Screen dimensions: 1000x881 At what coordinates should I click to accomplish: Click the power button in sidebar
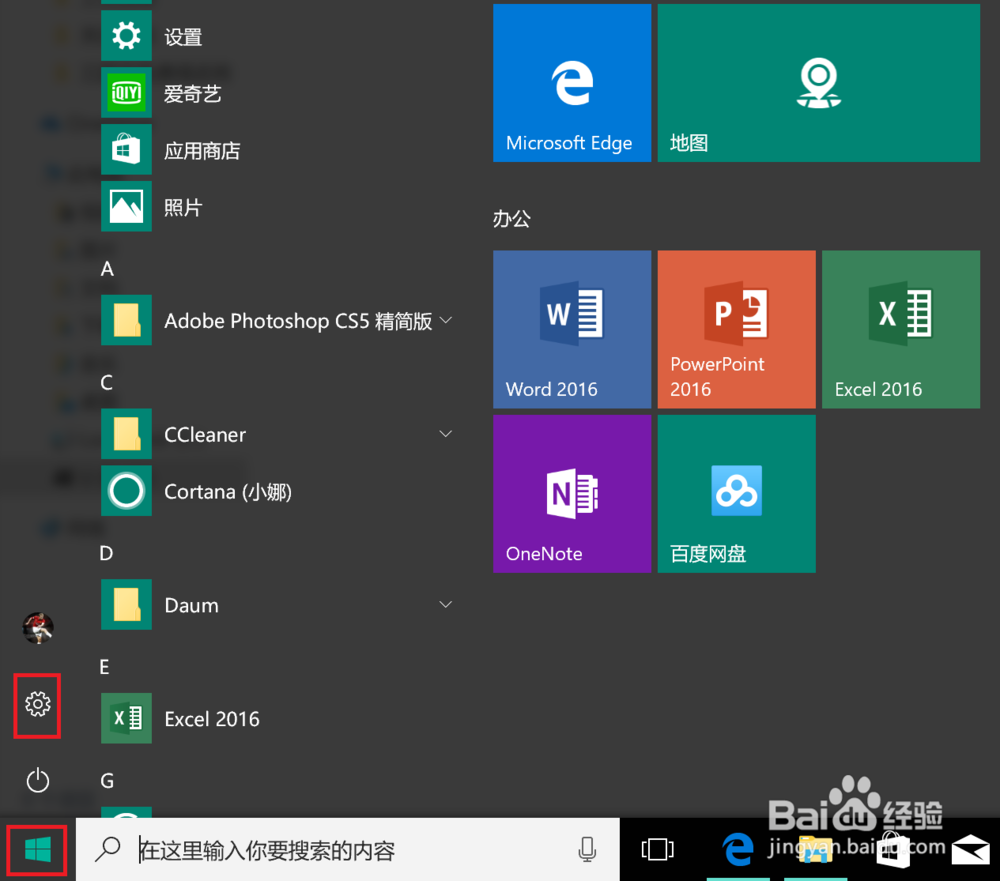pyautogui.click(x=37, y=781)
